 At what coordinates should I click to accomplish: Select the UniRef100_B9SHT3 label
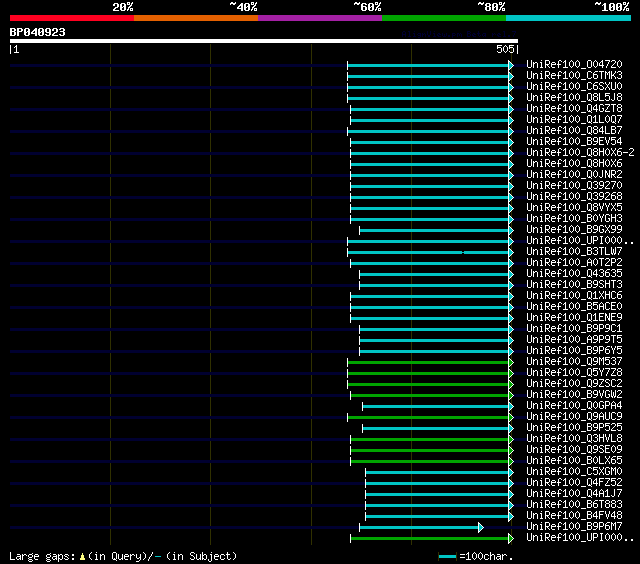coord(574,285)
